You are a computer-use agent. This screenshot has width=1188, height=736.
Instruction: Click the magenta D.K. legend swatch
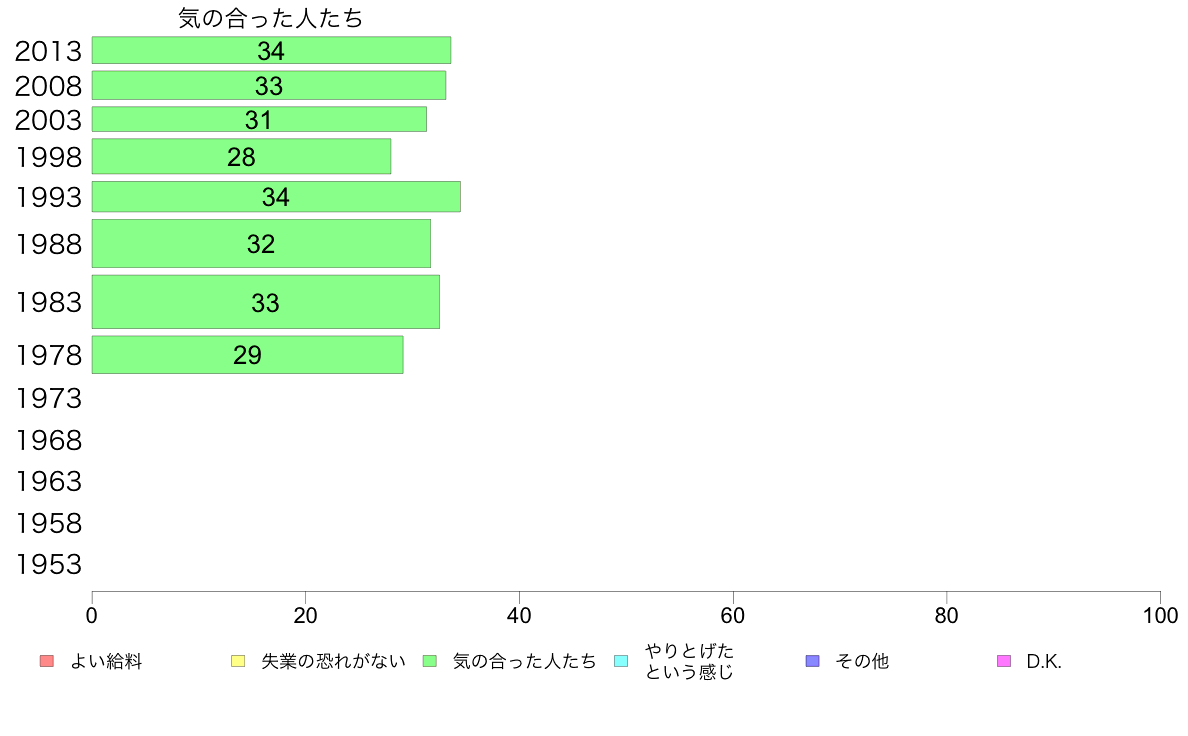(x=1004, y=661)
